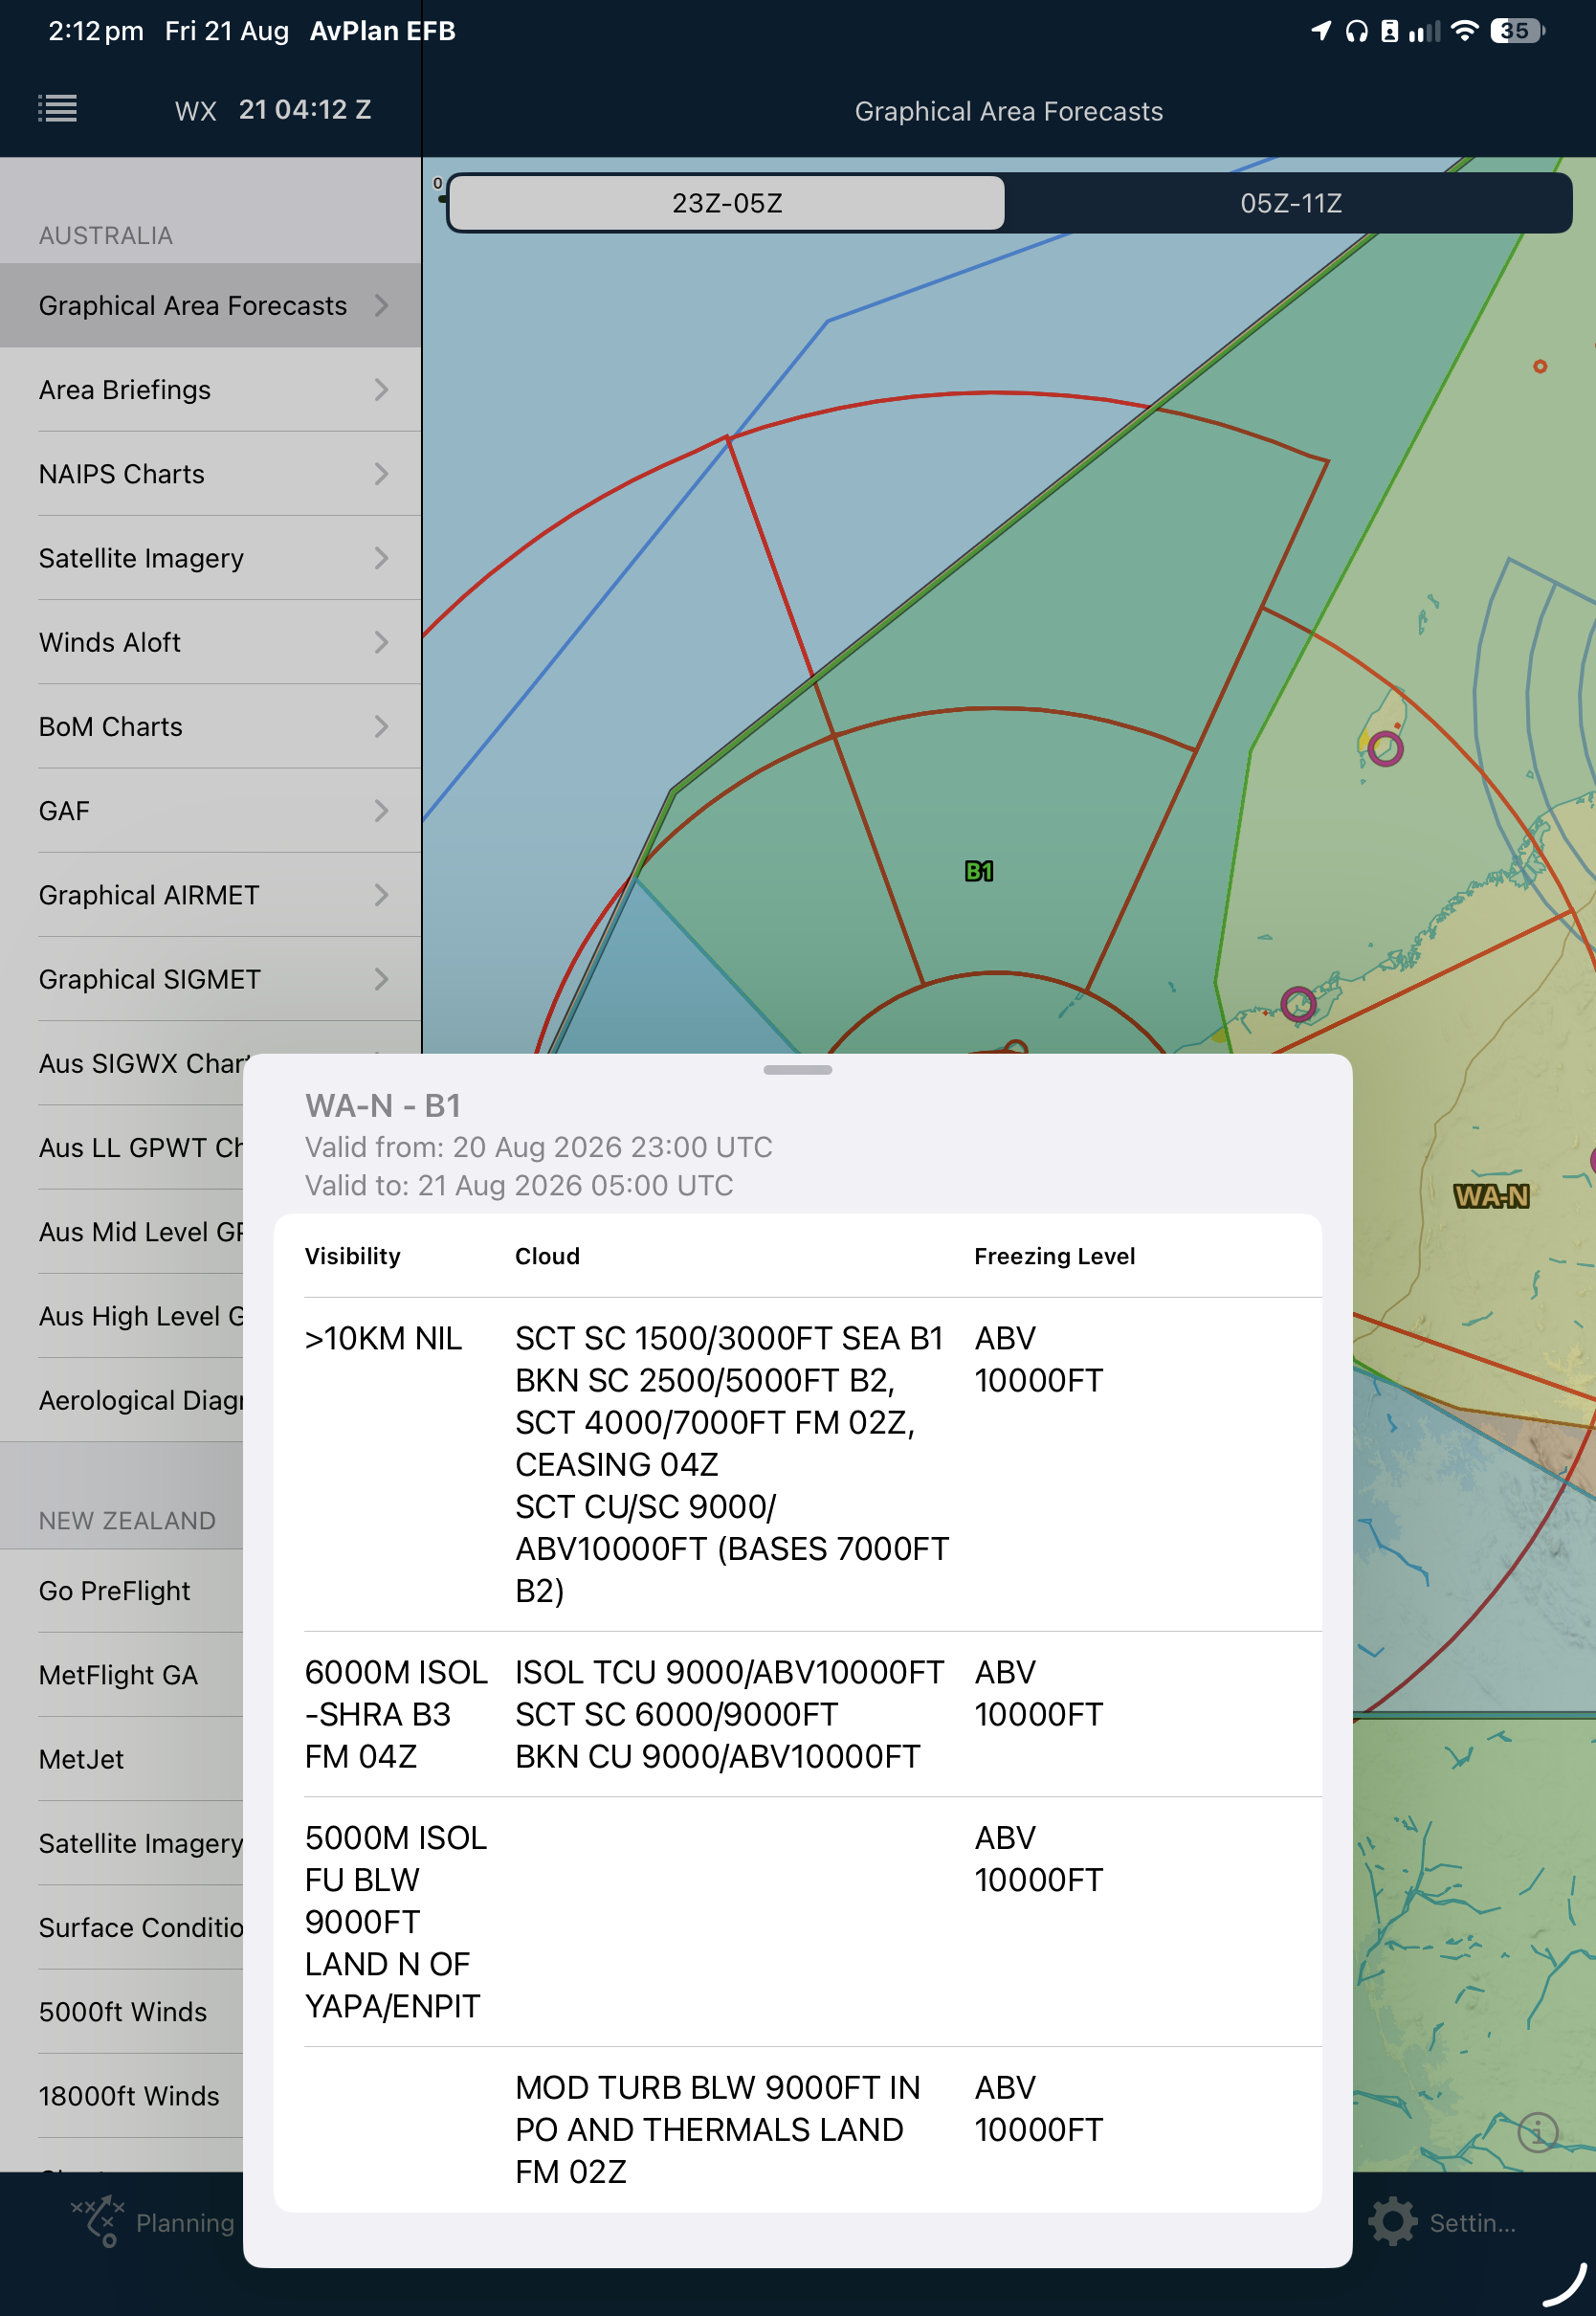Expand chevron beside GAF
The width and height of the screenshot is (1596, 2316).
pos(381,810)
